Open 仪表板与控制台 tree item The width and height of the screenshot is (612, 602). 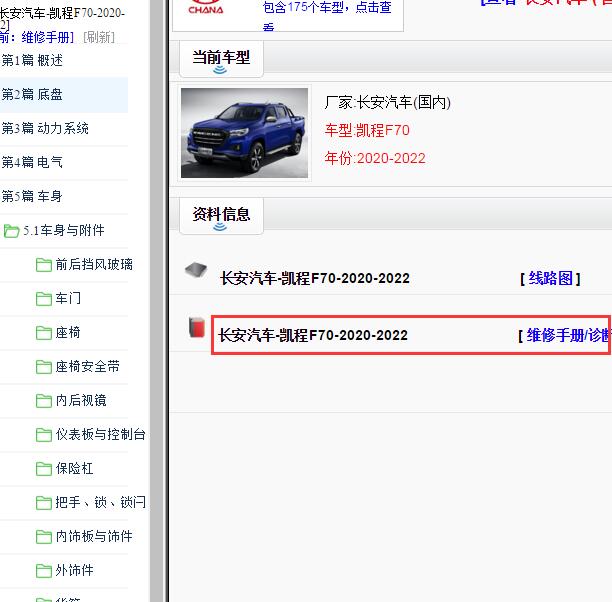(100, 434)
